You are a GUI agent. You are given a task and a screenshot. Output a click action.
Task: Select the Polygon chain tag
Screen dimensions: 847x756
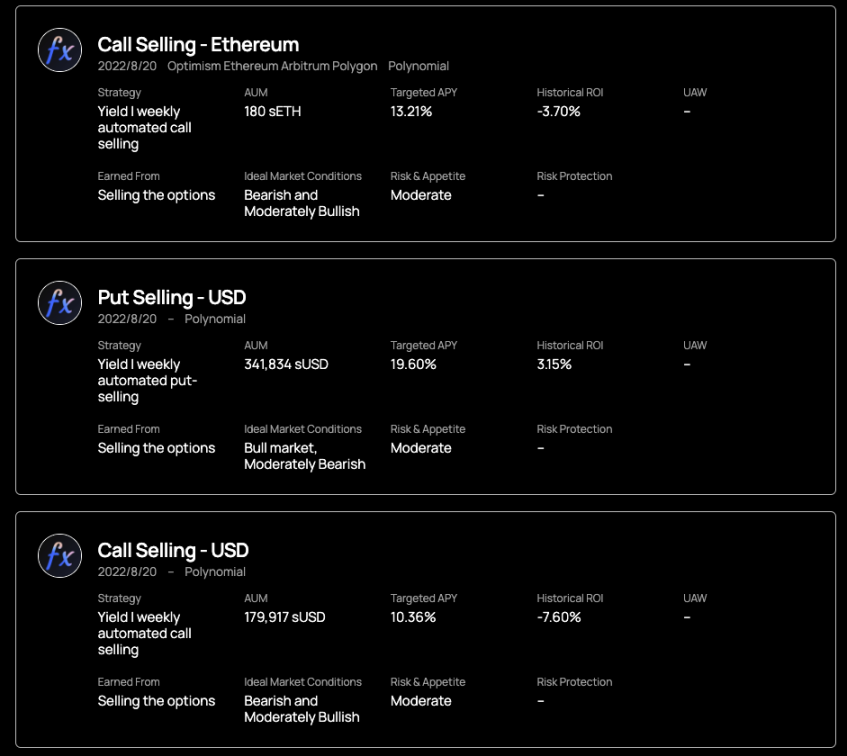355,66
